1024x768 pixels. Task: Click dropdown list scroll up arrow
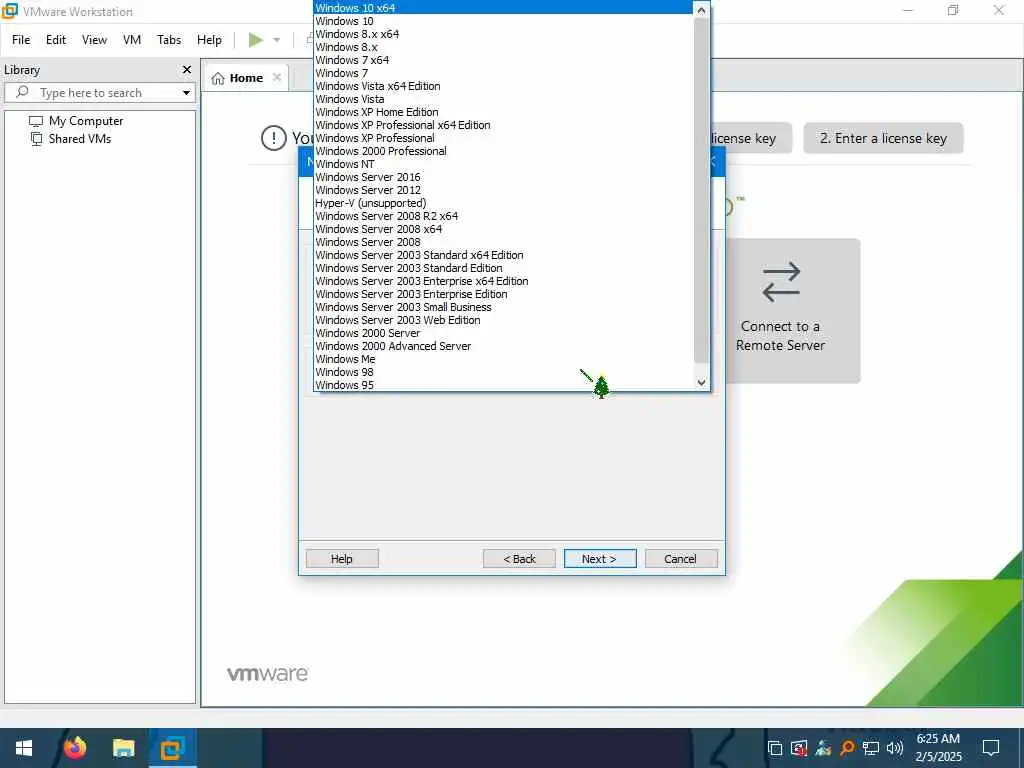click(701, 10)
